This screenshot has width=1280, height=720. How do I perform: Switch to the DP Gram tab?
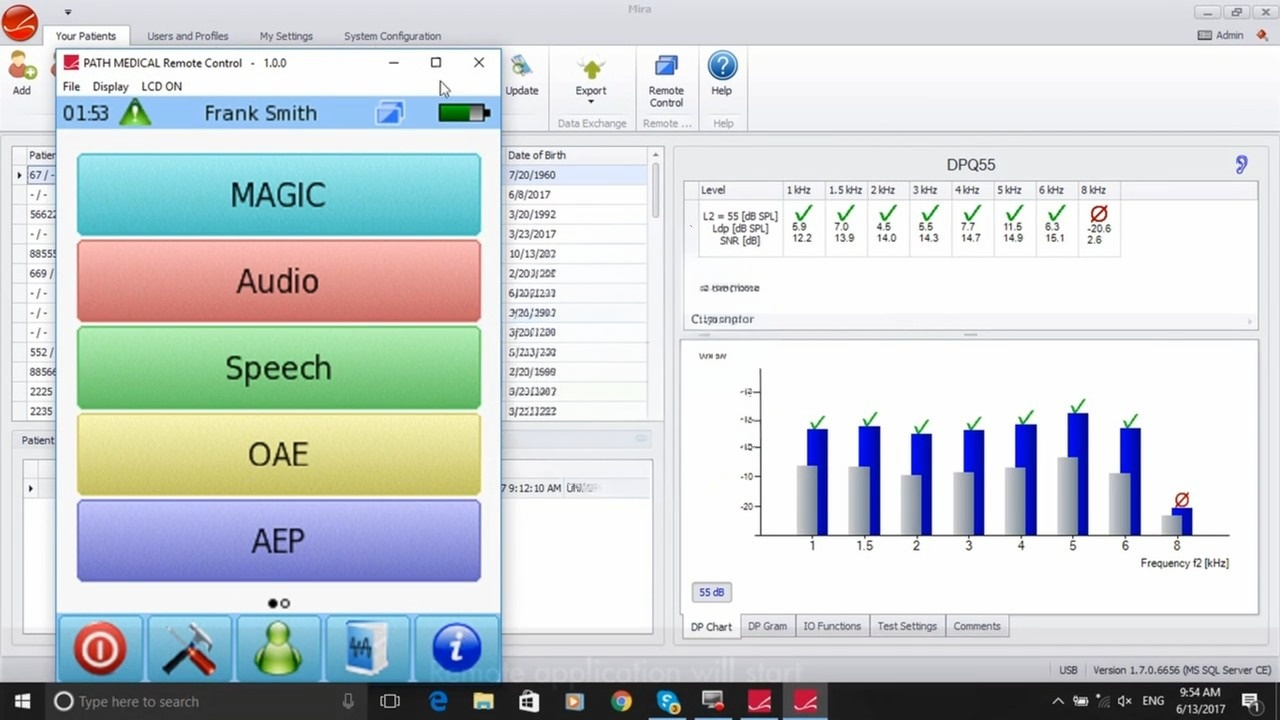tap(767, 626)
